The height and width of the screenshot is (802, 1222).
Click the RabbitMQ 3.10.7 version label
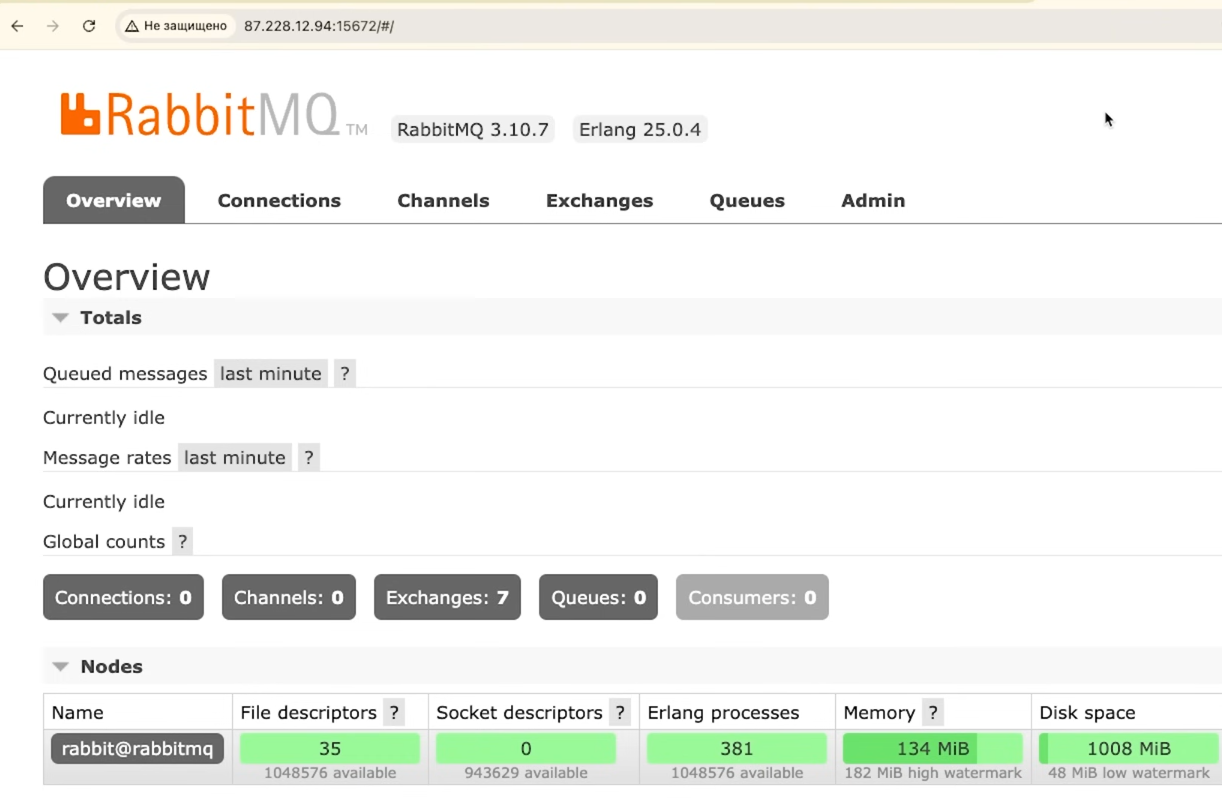point(473,129)
